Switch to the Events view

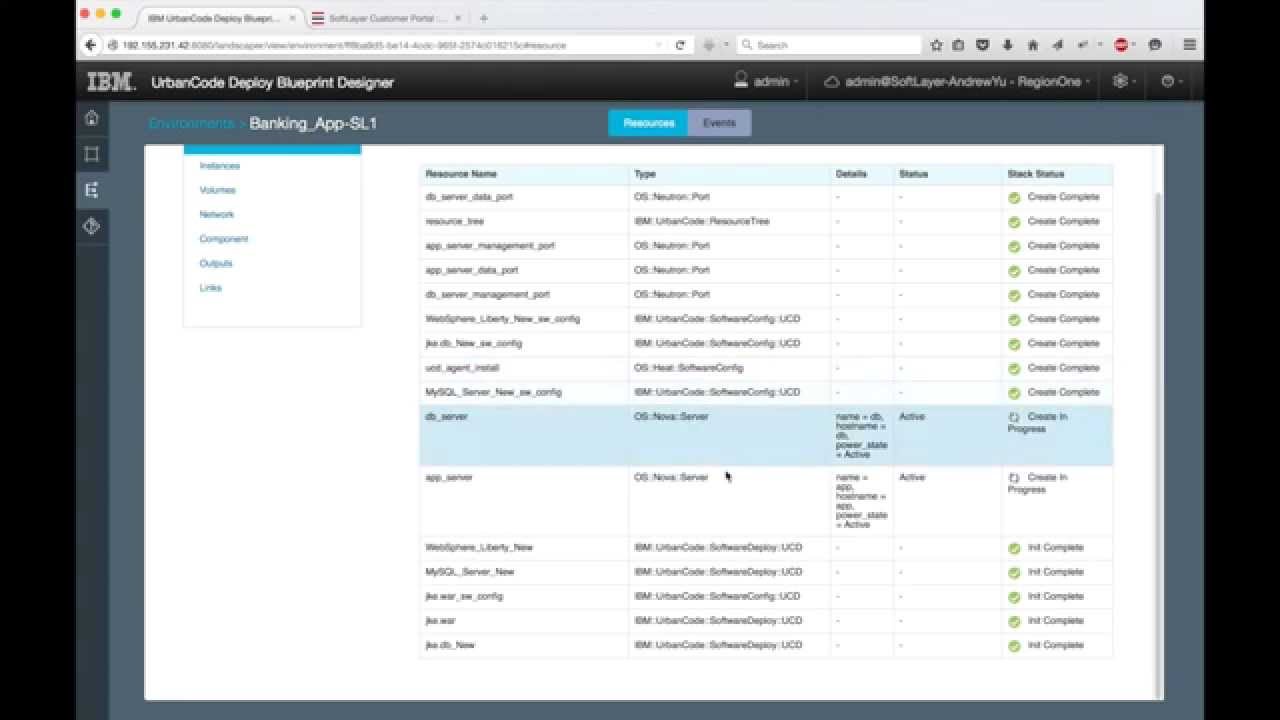click(x=719, y=123)
